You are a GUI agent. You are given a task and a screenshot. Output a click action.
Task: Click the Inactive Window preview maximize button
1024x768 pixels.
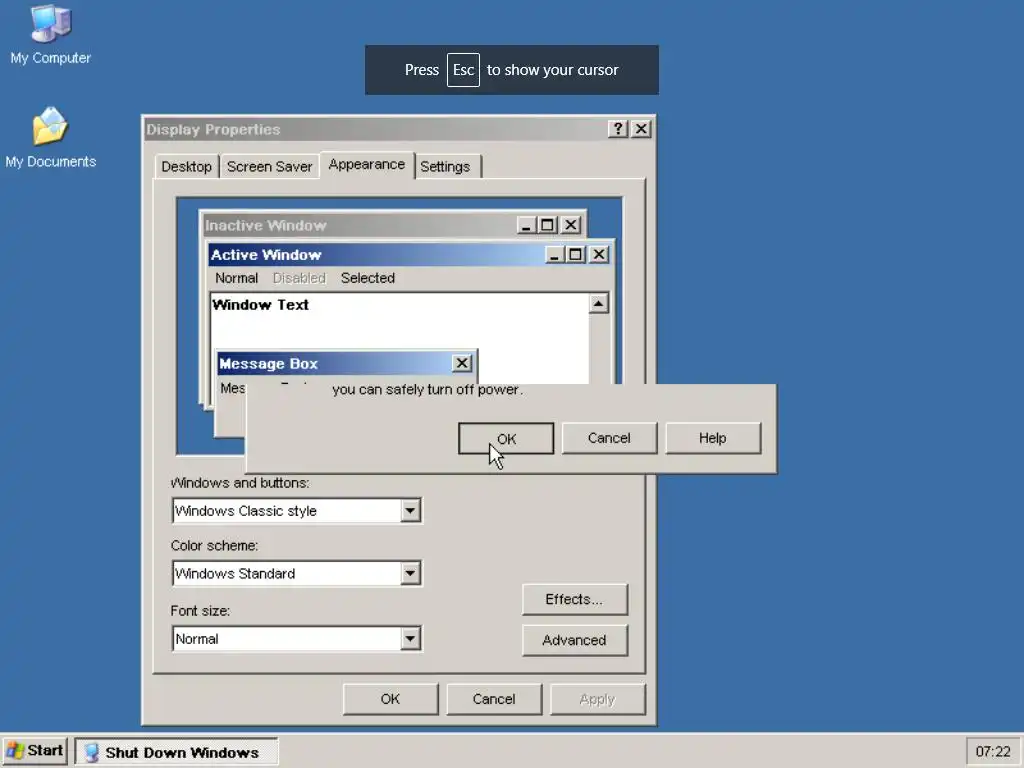pyautogui.click(x=547, y=225)
